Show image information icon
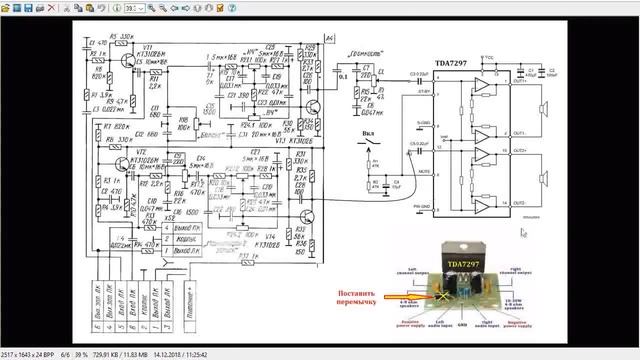The width and height of the screenshot is (640, 360). 117,8
